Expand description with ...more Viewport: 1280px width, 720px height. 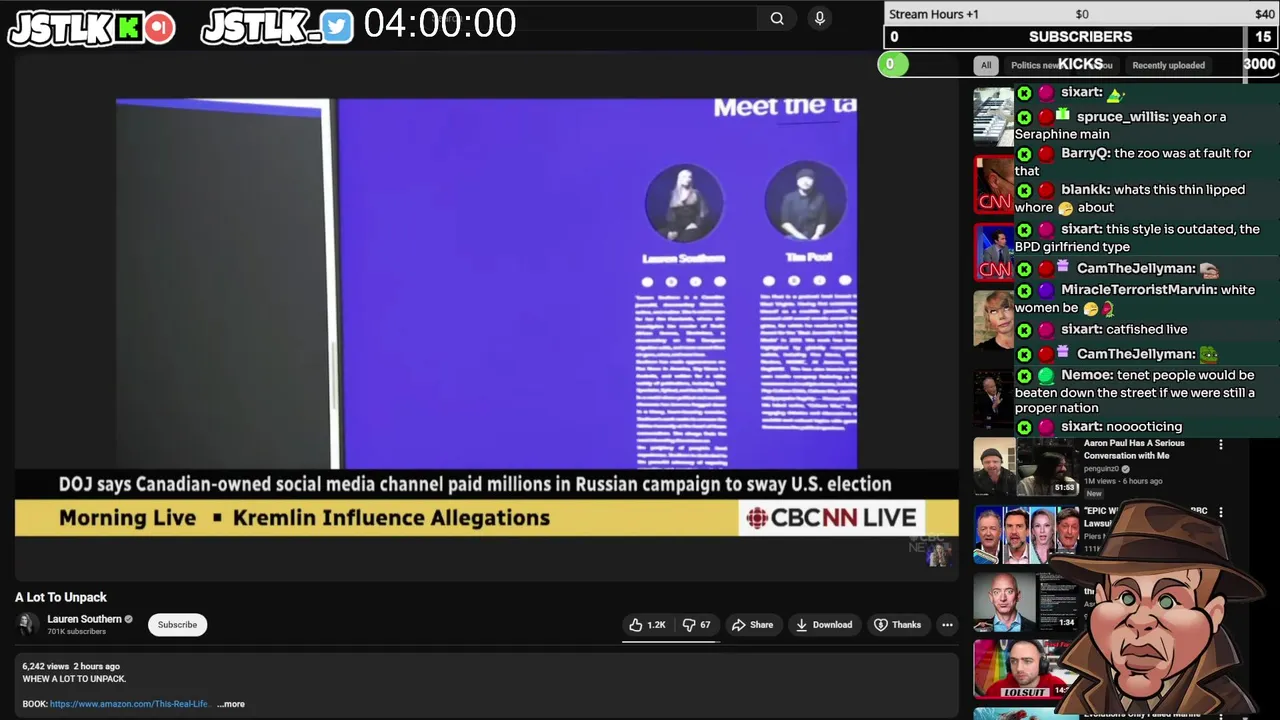(x=231, y=704)
